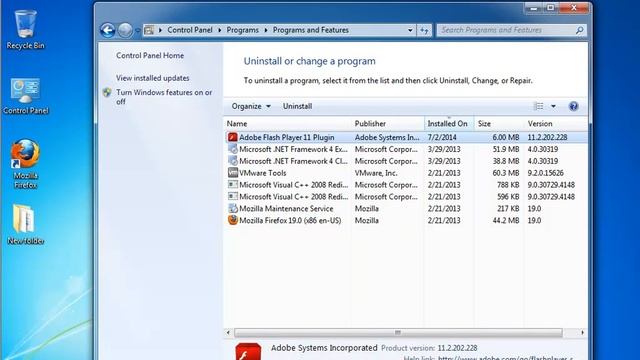640x360 pixels.
Task: Sort by the Size column header
Action: [499, 124]
